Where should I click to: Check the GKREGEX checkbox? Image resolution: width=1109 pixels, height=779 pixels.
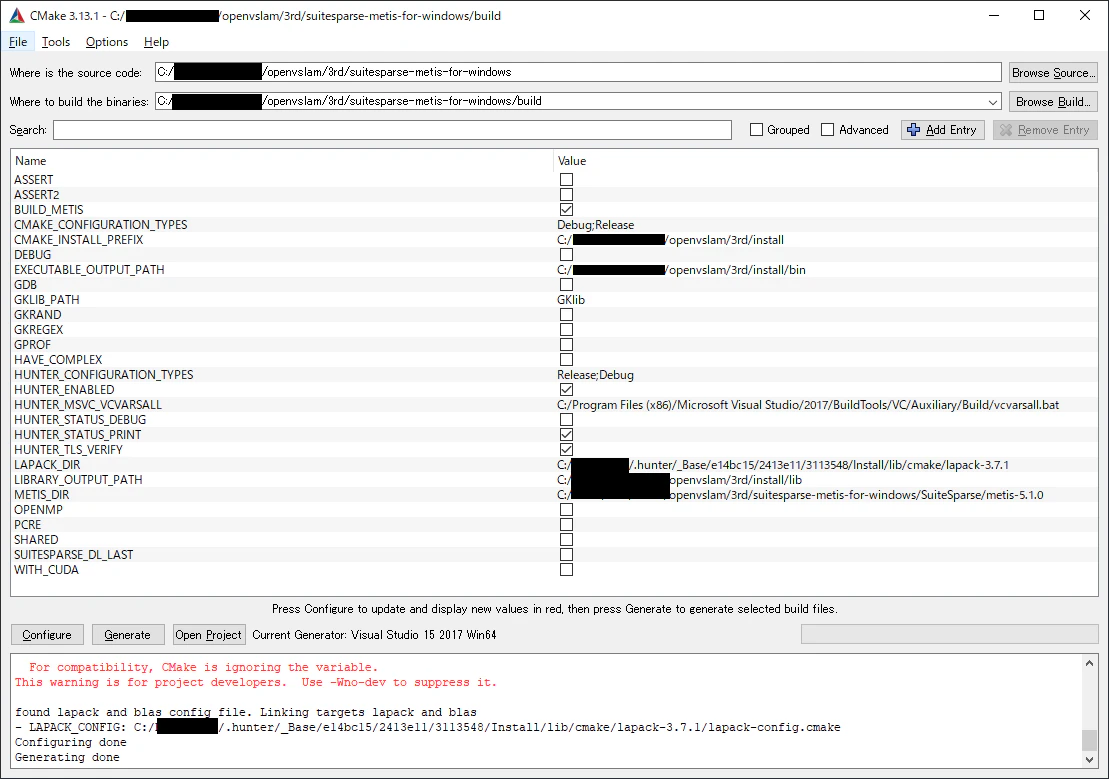click(566, 330)
